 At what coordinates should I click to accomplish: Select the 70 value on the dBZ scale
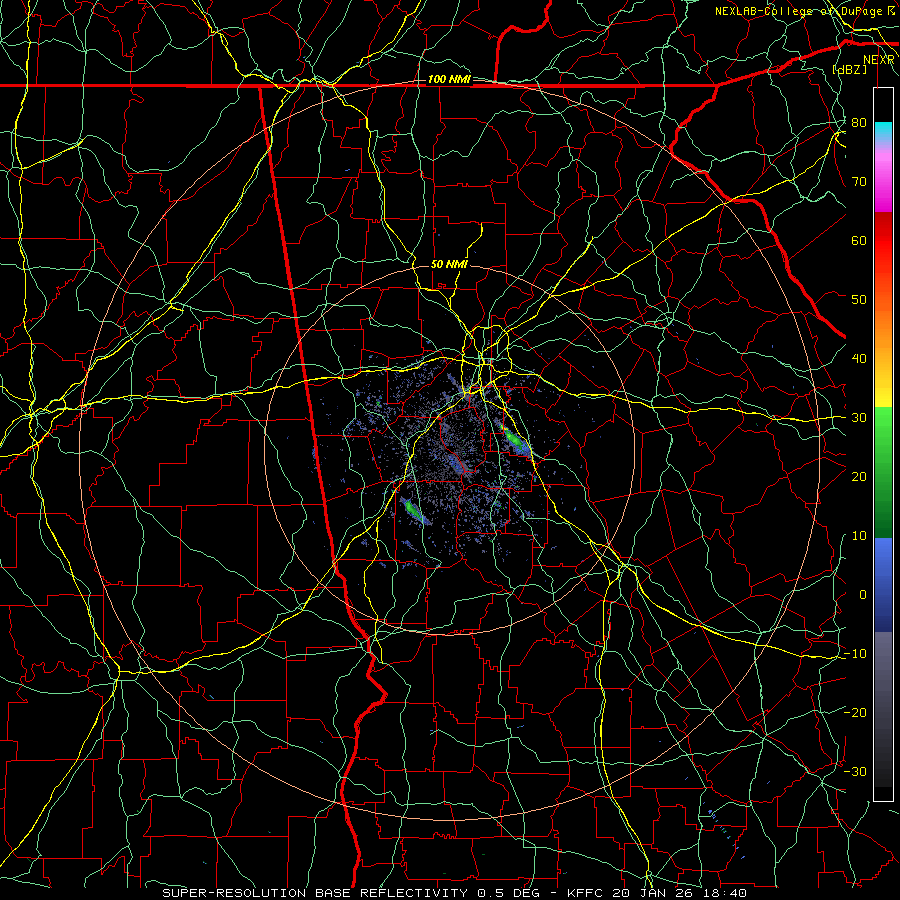pos(859,182)
